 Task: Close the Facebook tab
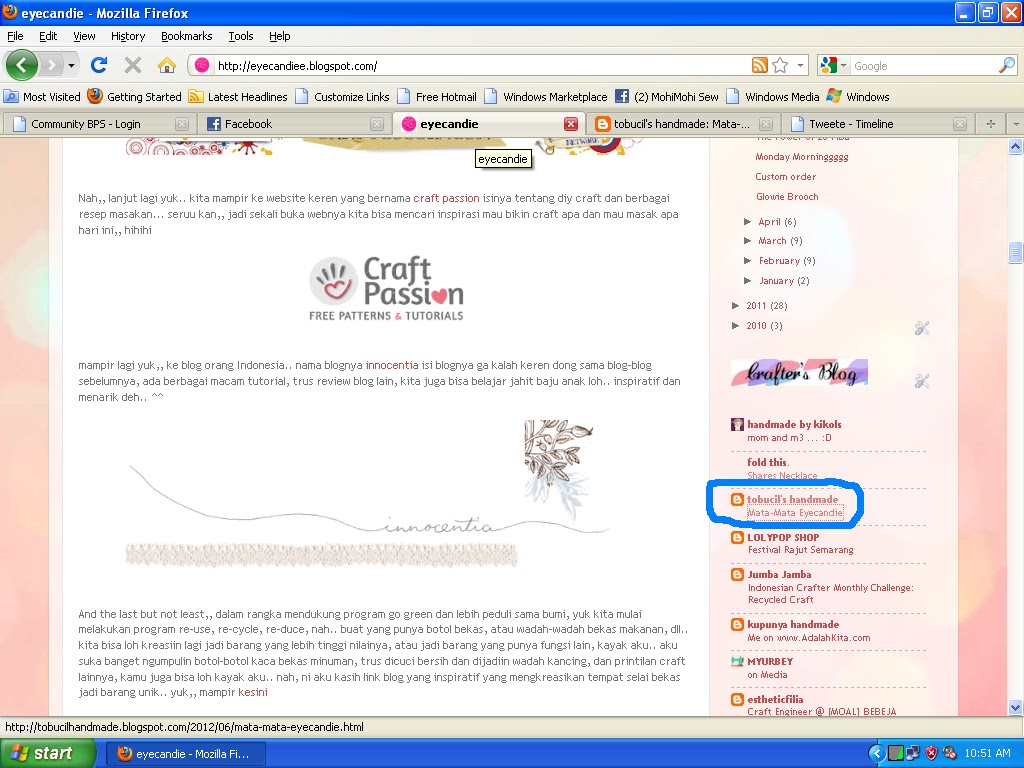click(377, 124)
